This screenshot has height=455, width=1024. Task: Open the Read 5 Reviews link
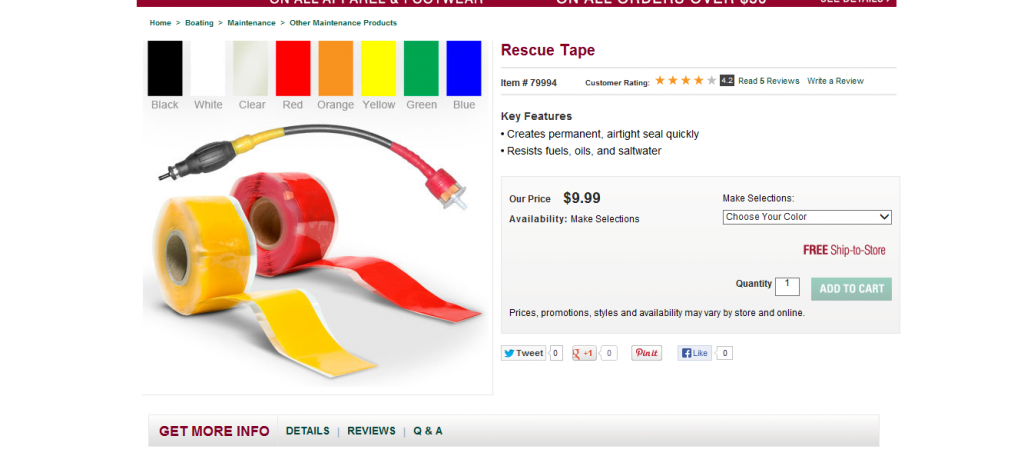(769, 81)
